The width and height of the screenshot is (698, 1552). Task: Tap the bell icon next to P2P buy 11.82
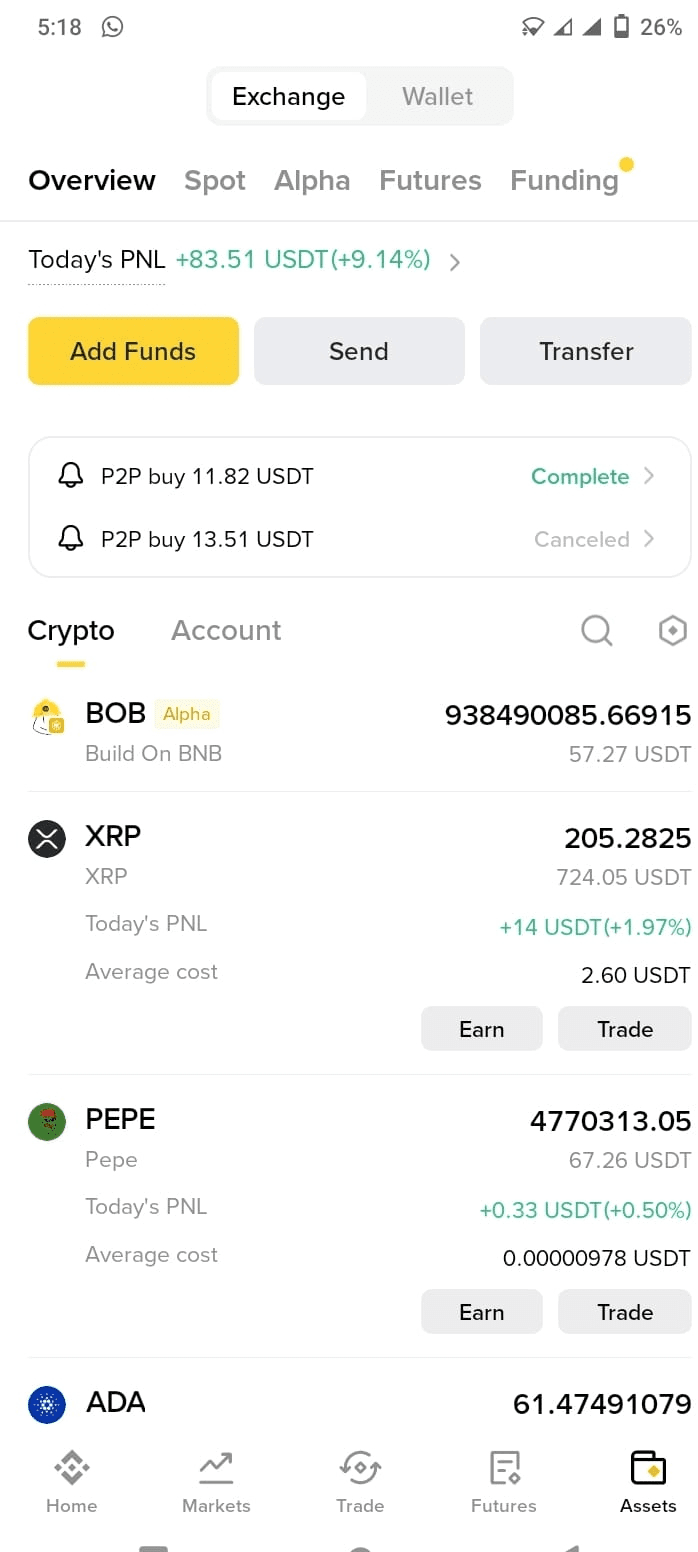70,476
